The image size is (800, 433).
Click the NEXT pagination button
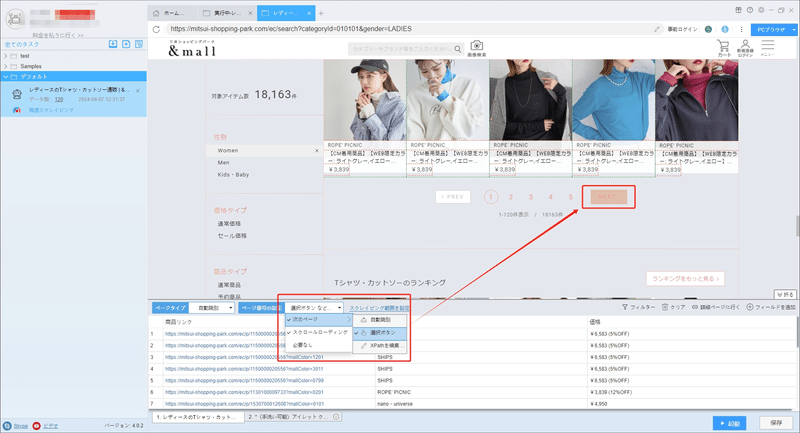pyautogui.click(x=608, y=197)
